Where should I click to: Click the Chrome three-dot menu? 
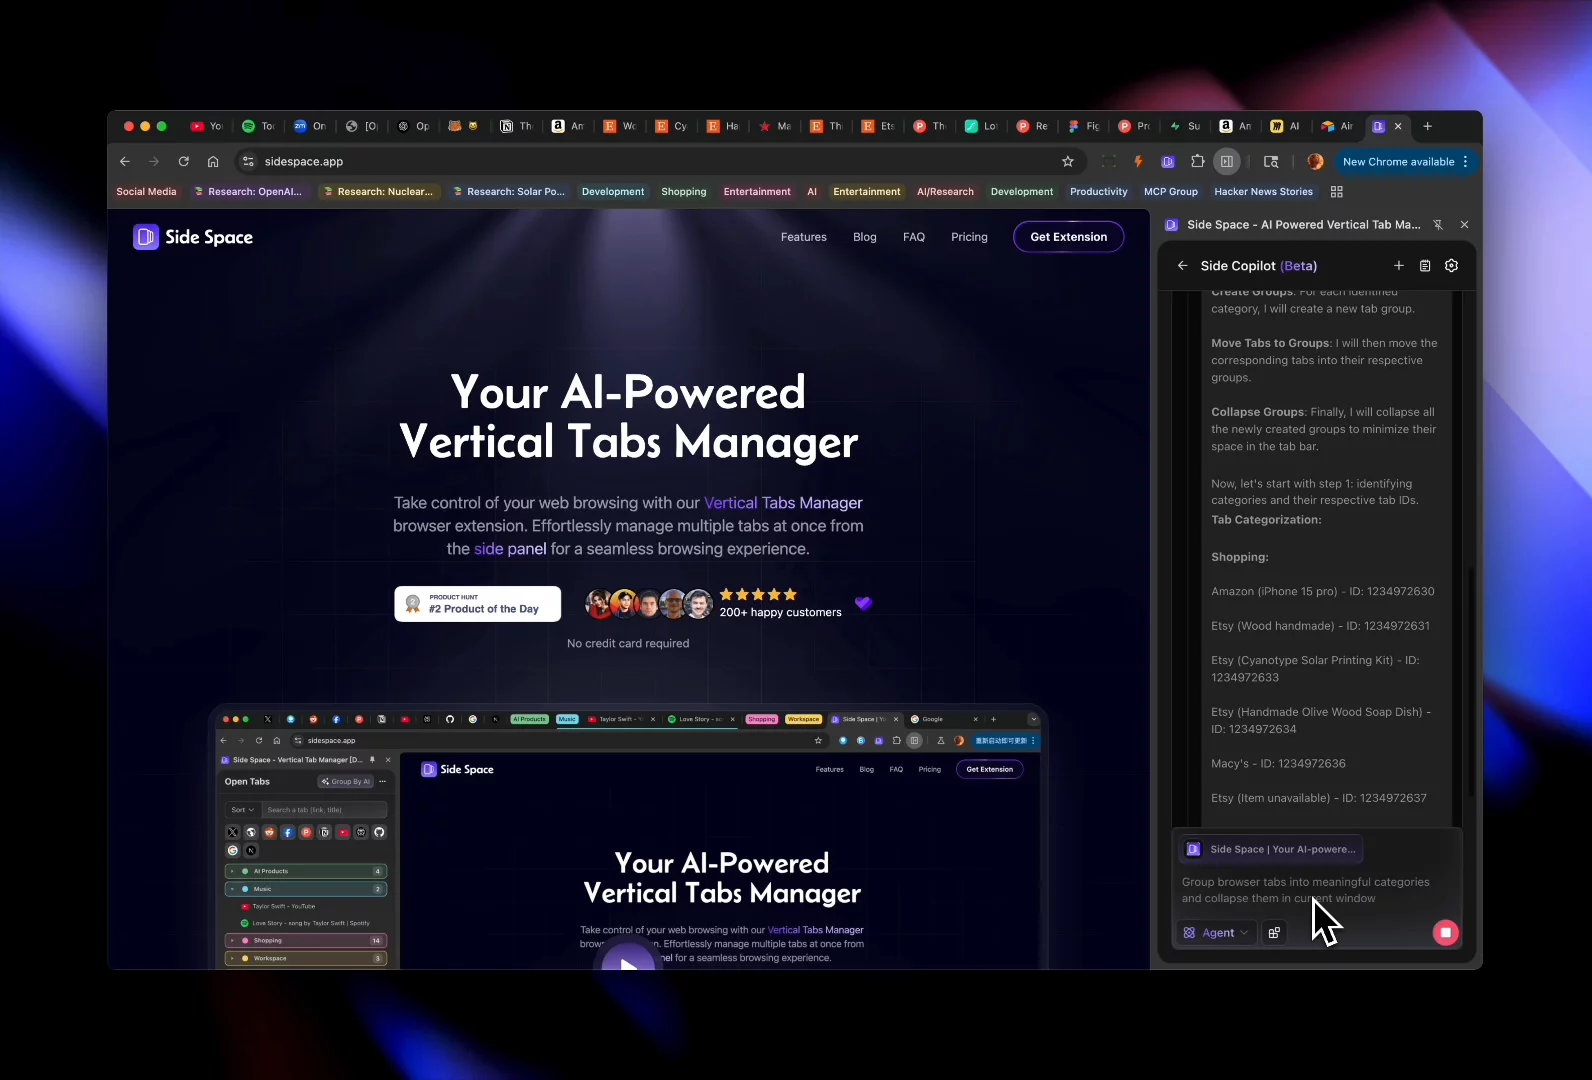tap(1465, 161)
